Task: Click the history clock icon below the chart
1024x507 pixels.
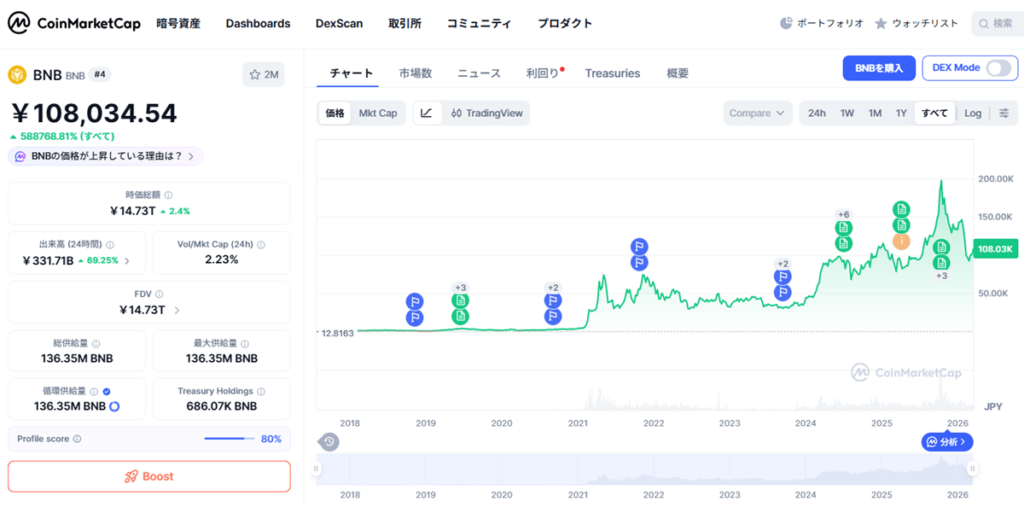Action: 328,442
